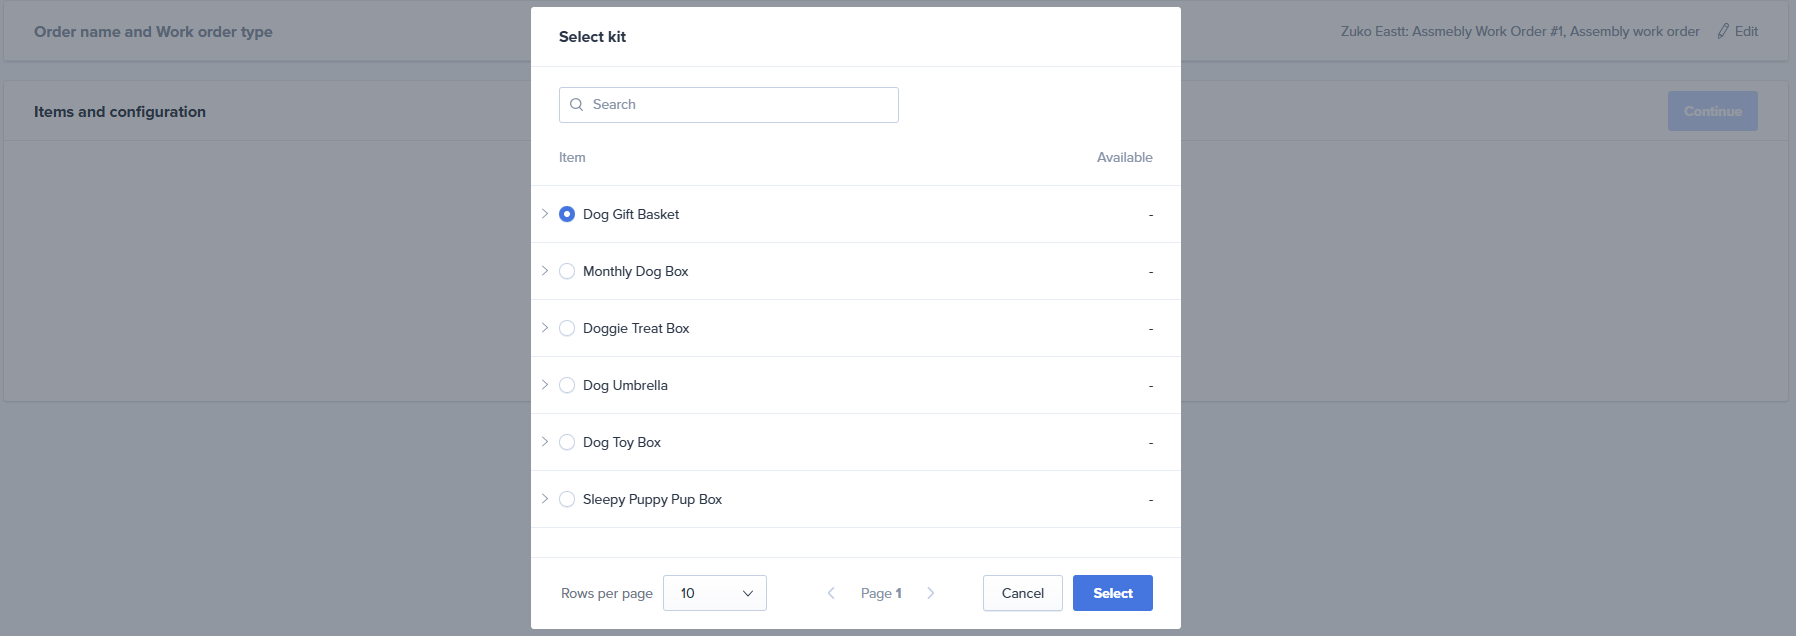
Task: Cancel the Select kit dialog
Action: point(1022,593)
